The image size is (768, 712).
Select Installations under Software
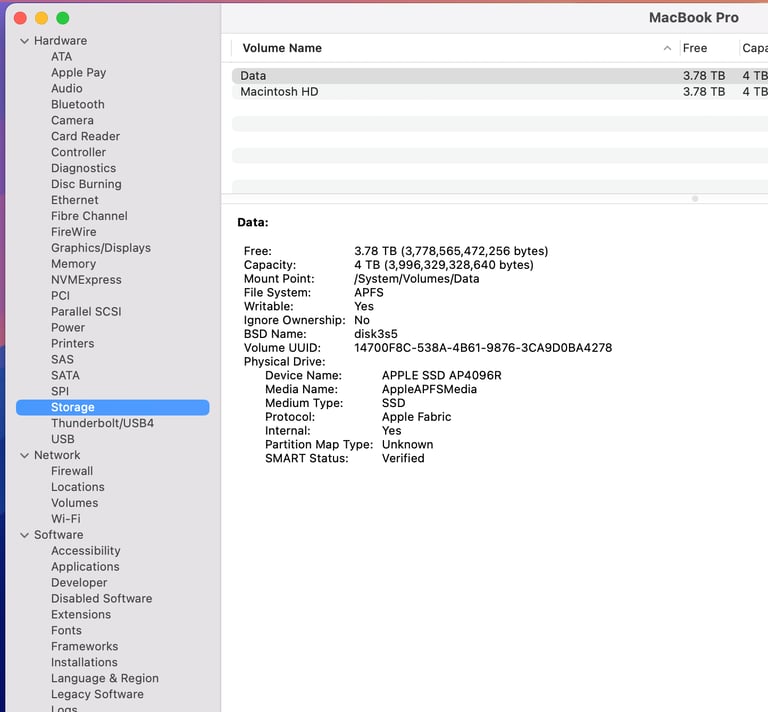(84, 663)
